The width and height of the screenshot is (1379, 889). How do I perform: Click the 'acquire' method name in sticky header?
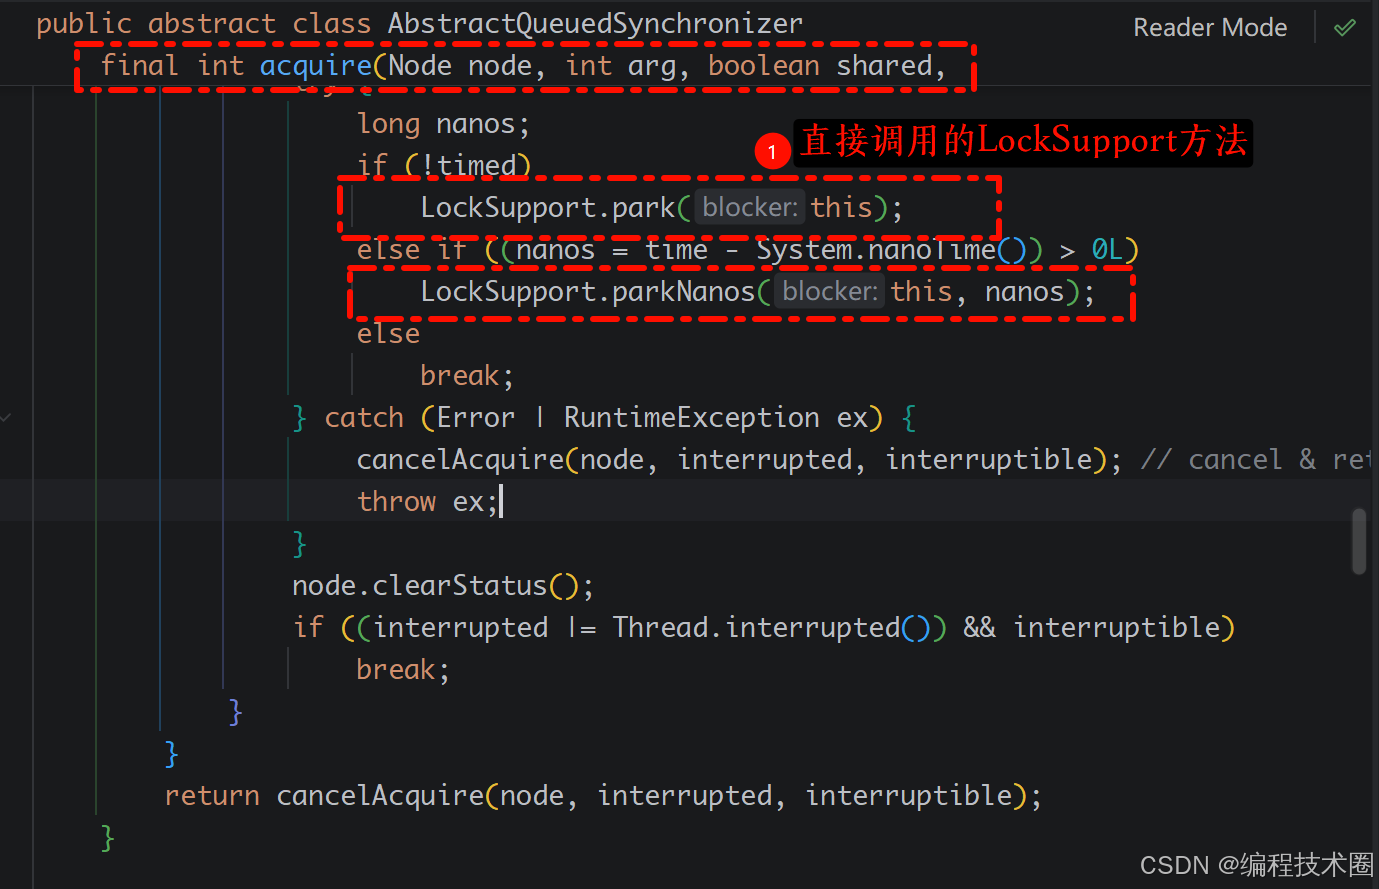click(316, 66)
